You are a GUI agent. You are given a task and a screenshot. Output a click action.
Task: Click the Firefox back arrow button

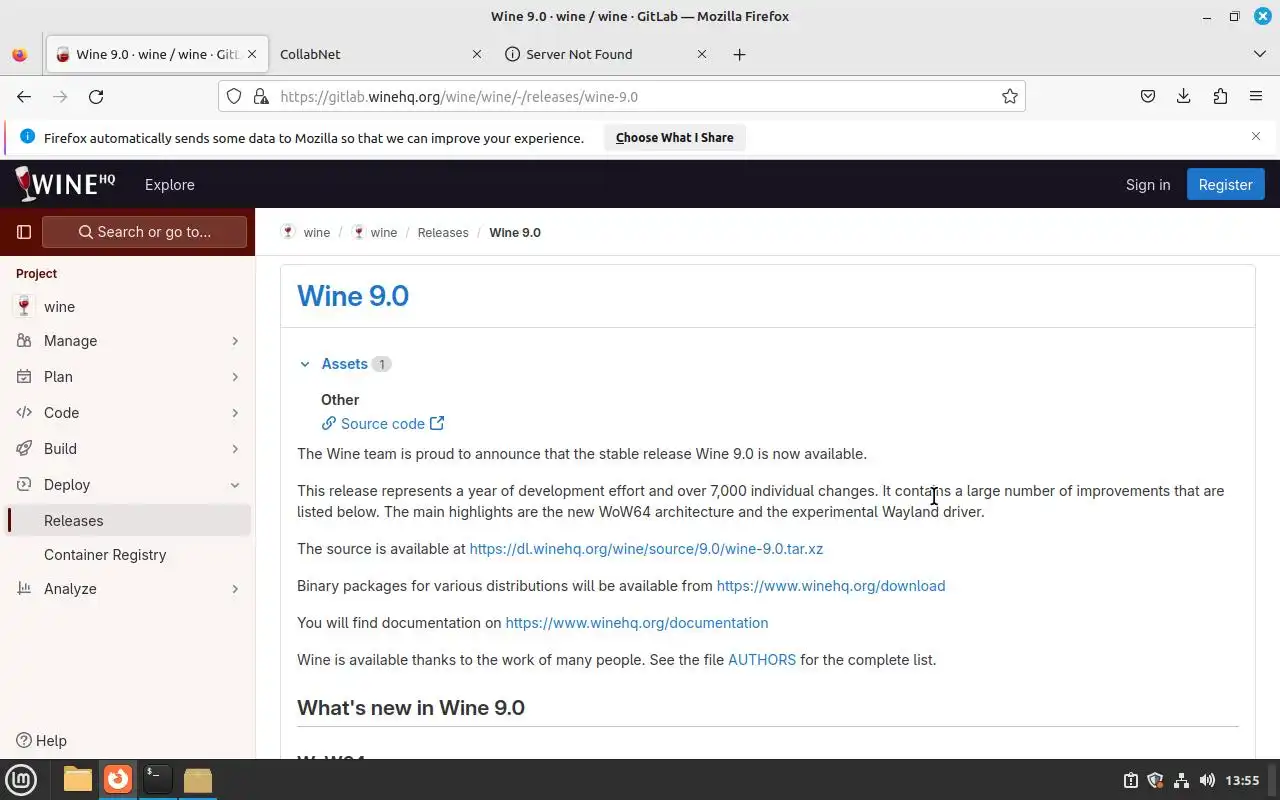coord(24,96)
